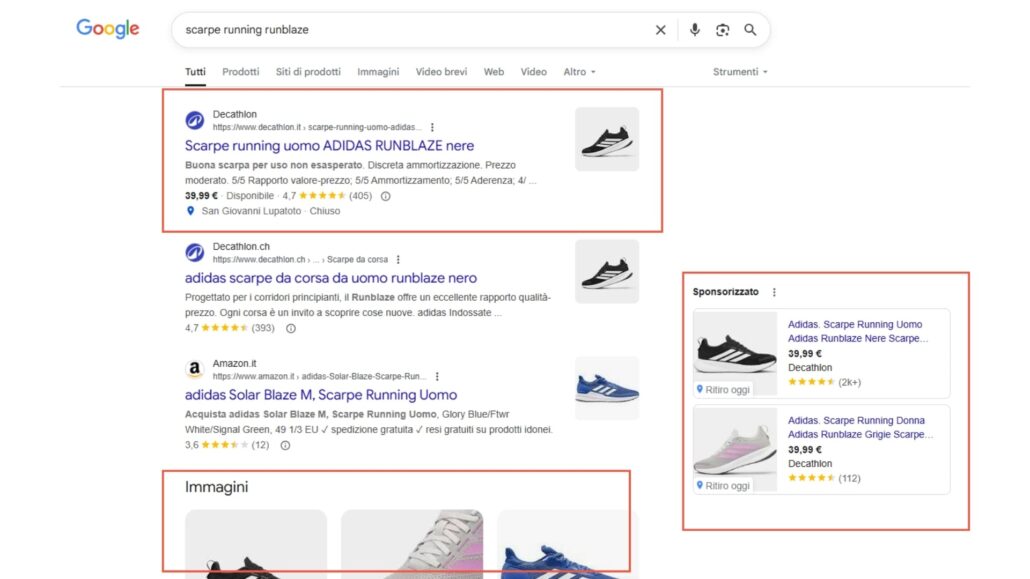Screen dimensions: 1030x579
Task: Show rating info for 393 reviews
Action: [x=290, y=328]
